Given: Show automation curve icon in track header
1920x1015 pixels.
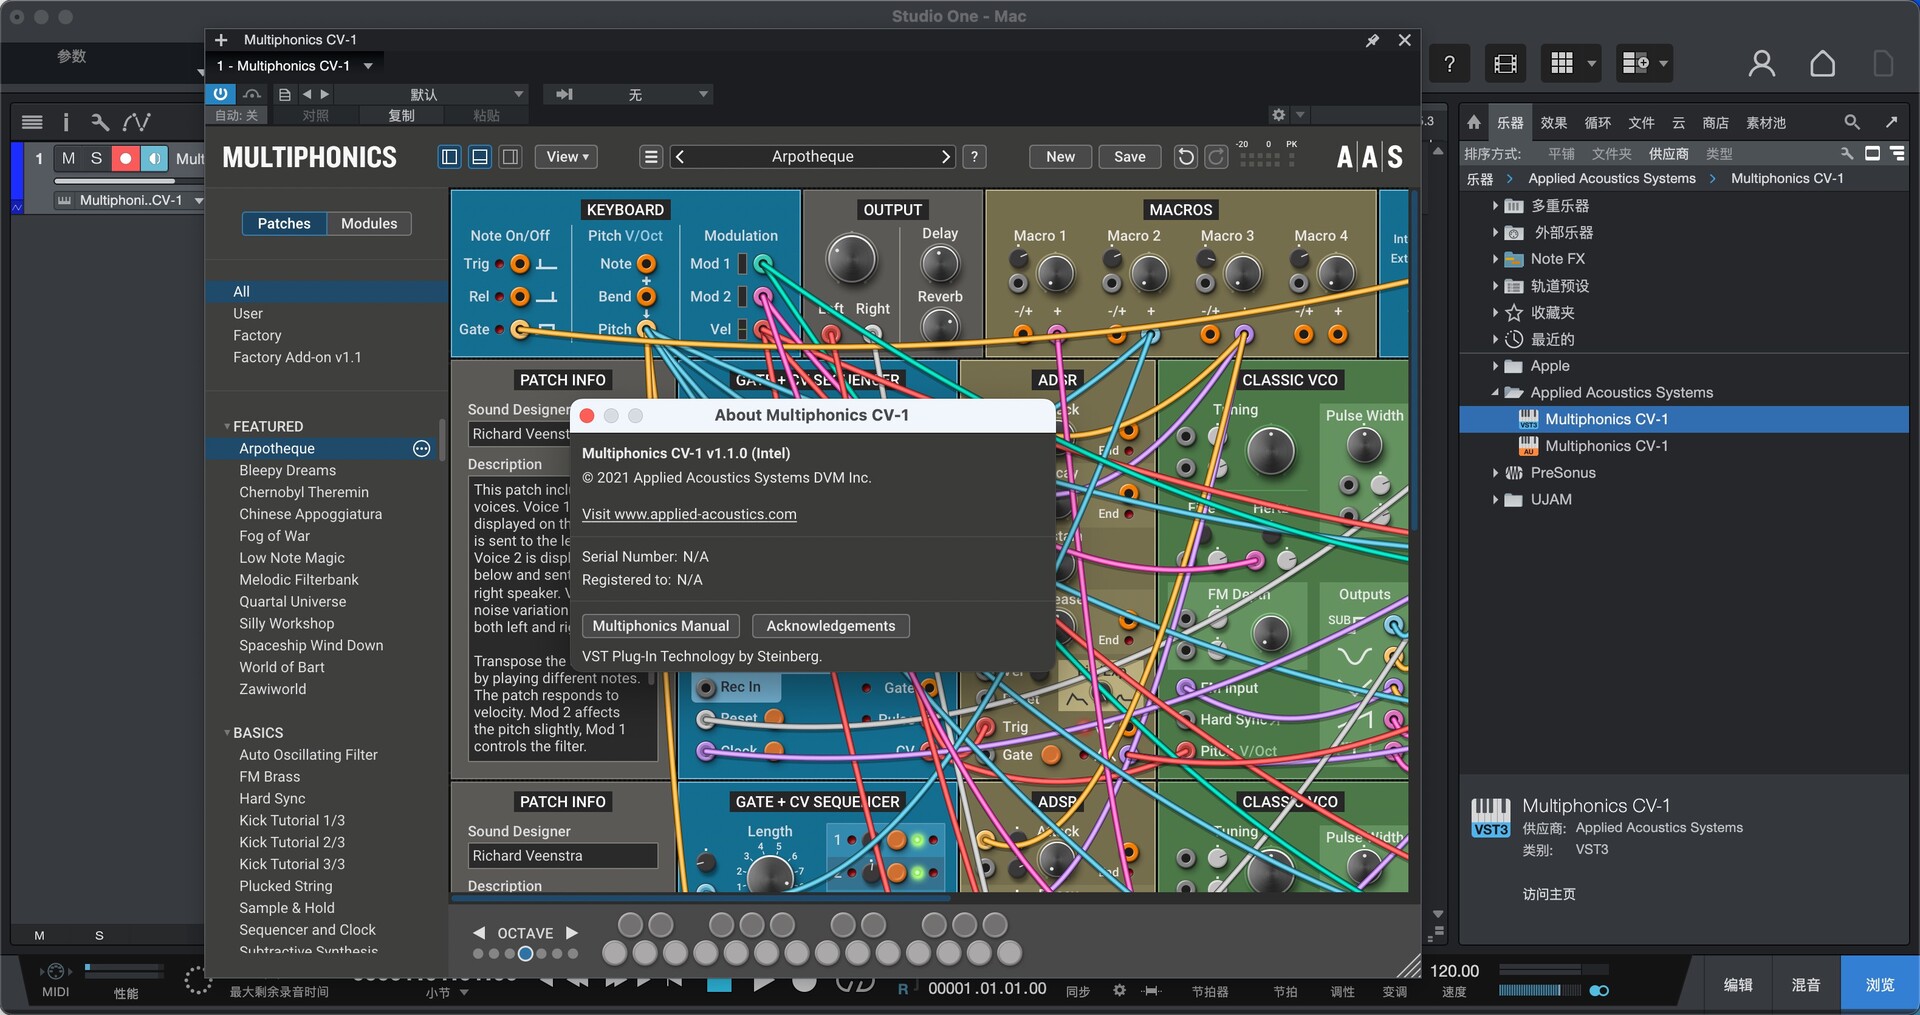Looking at the screenshot, I should point(136,122).
